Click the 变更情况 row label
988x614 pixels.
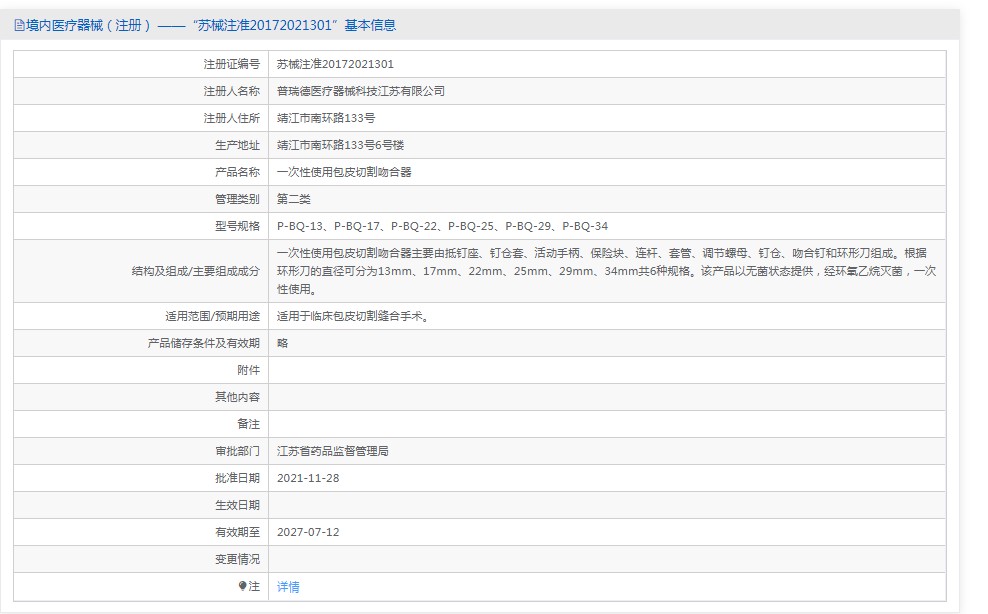237,559
